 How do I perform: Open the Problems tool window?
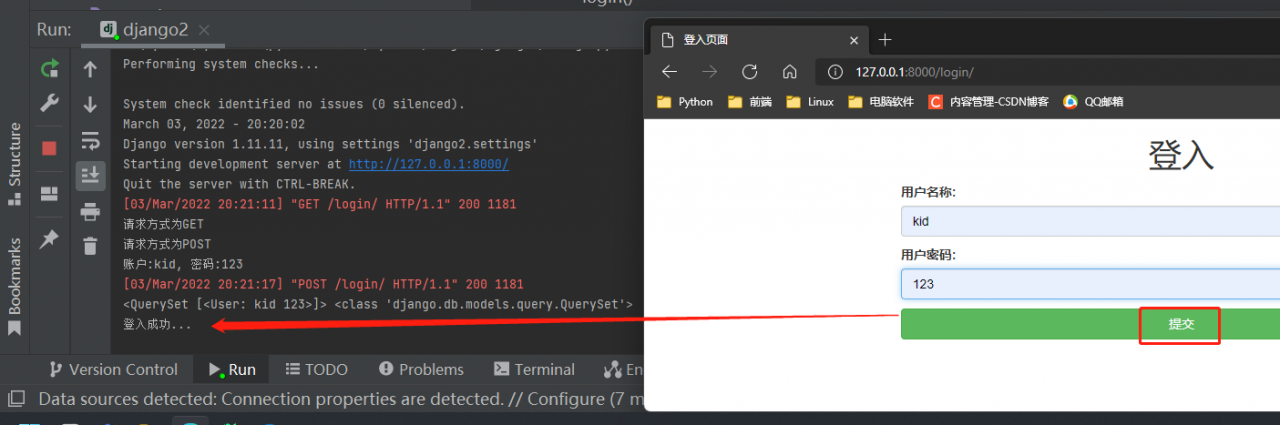pyautogui.click(x=421, y=369)
